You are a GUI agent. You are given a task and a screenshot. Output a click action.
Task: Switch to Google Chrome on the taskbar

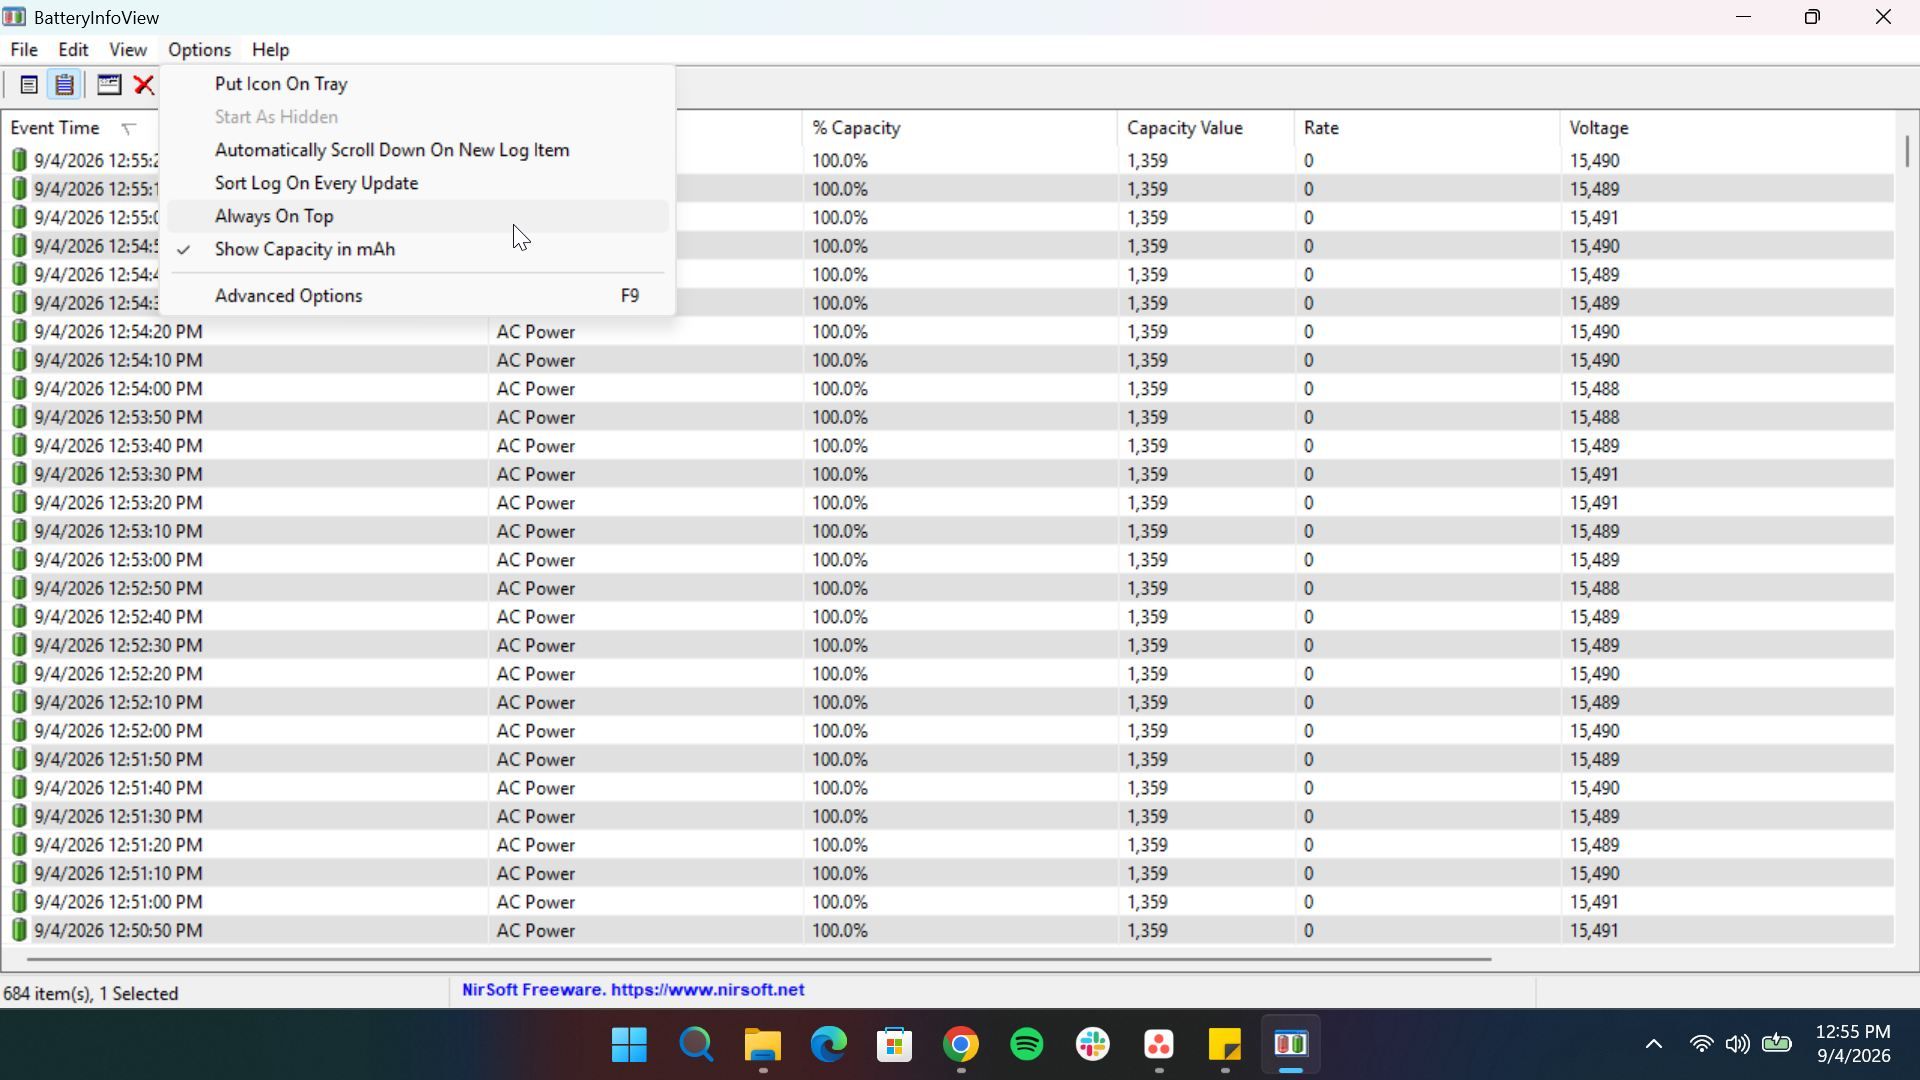pyautogui.click(x=960, y=1046)
